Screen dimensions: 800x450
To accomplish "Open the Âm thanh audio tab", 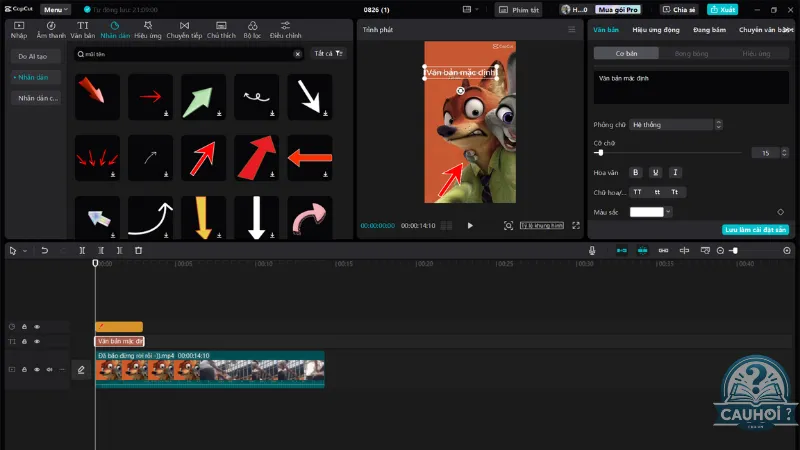I will point(51,30).
